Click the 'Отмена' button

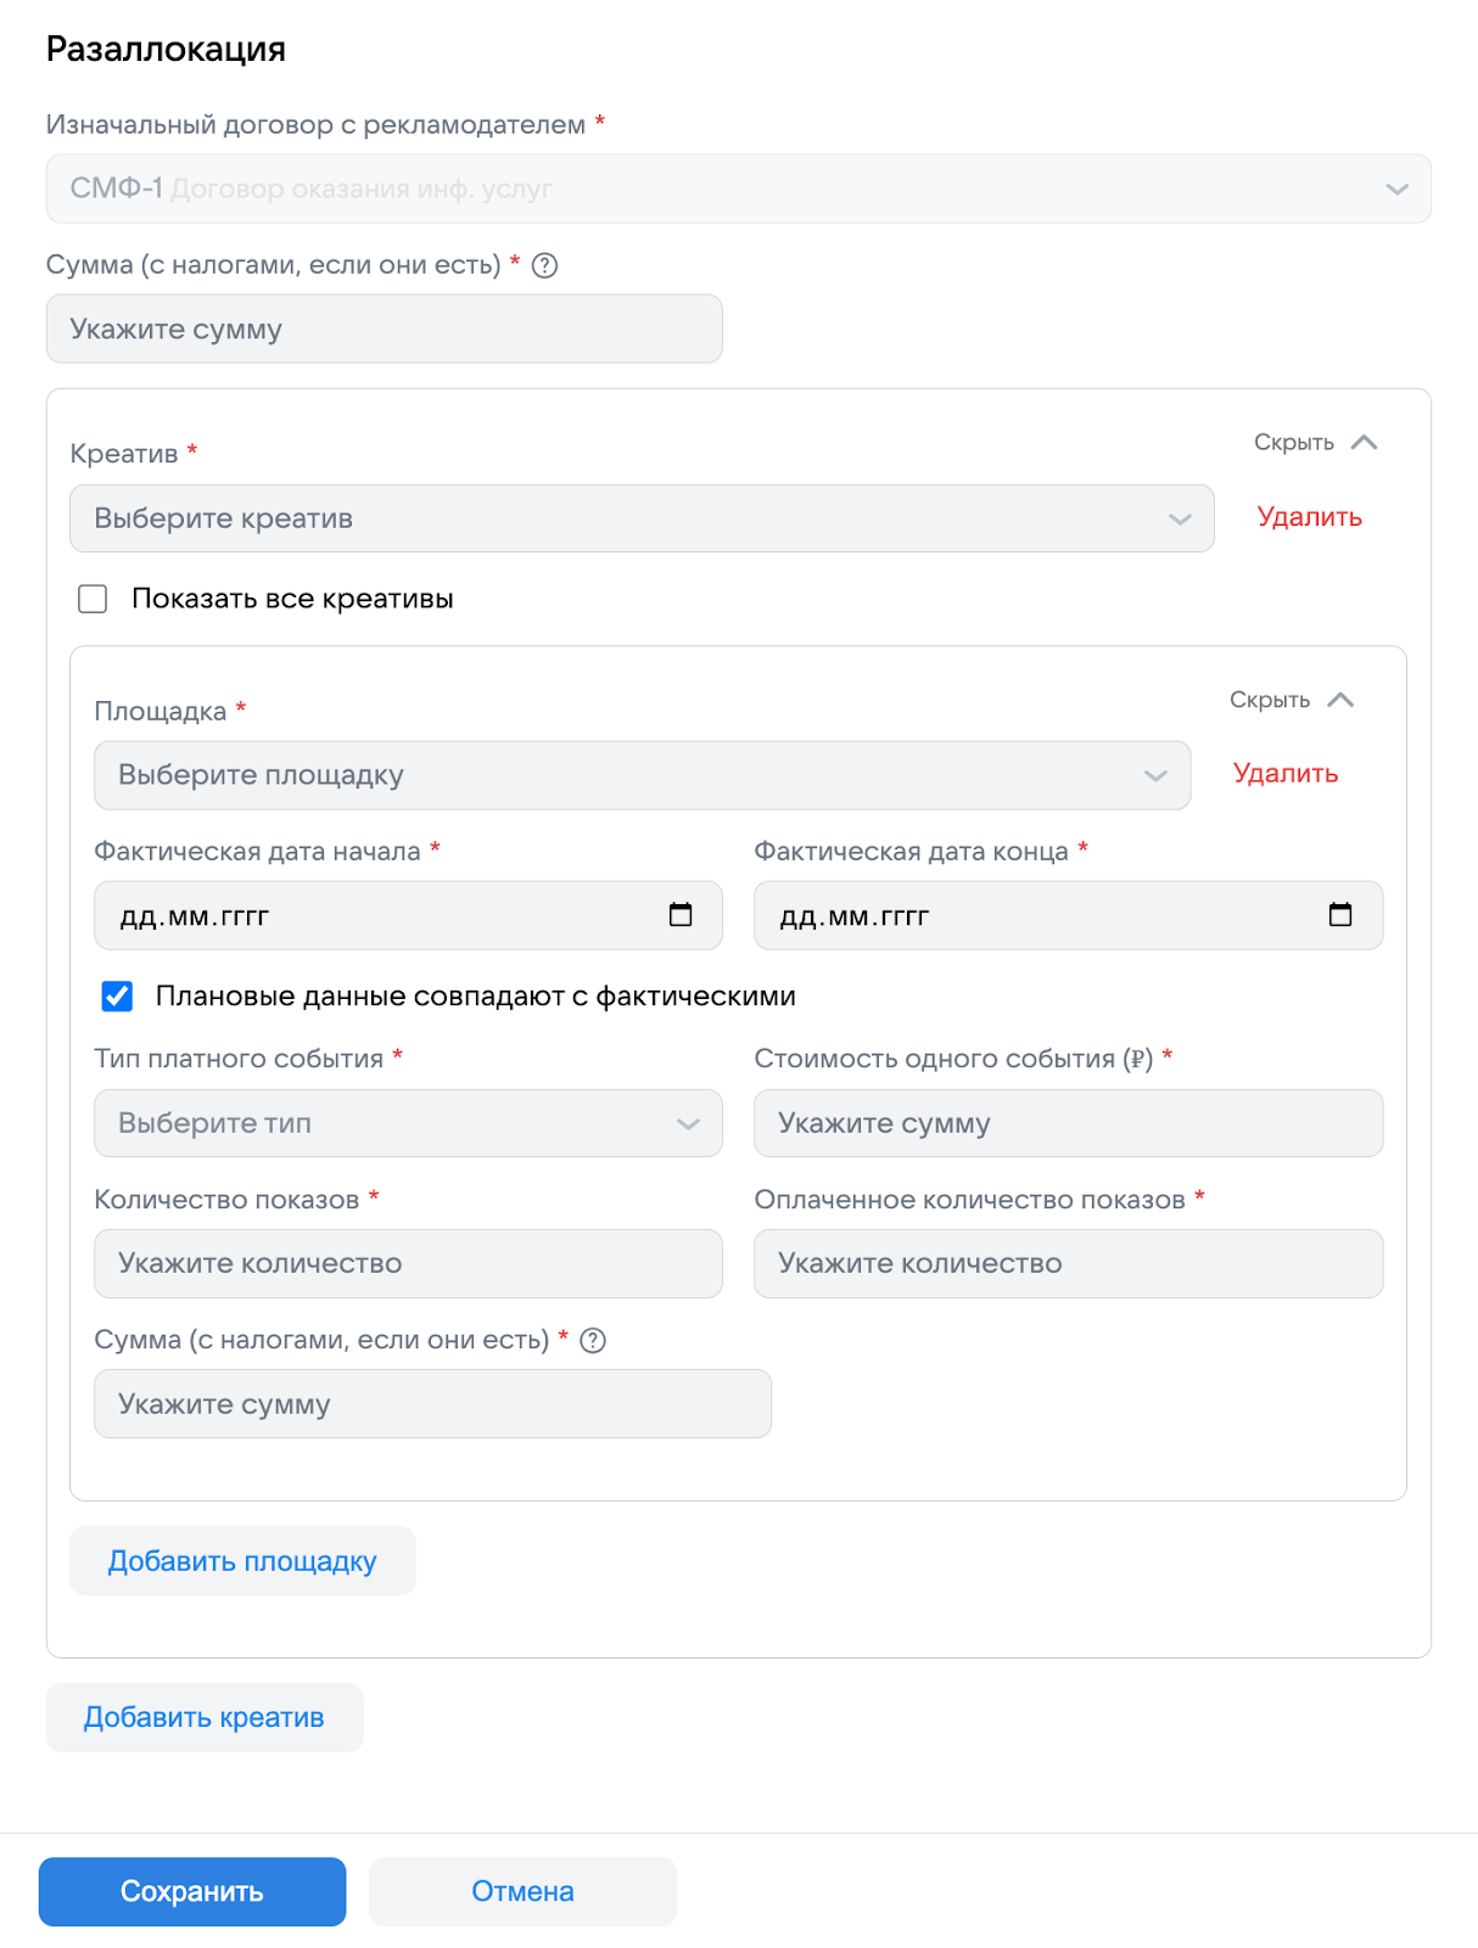[x=522, y=1891]
